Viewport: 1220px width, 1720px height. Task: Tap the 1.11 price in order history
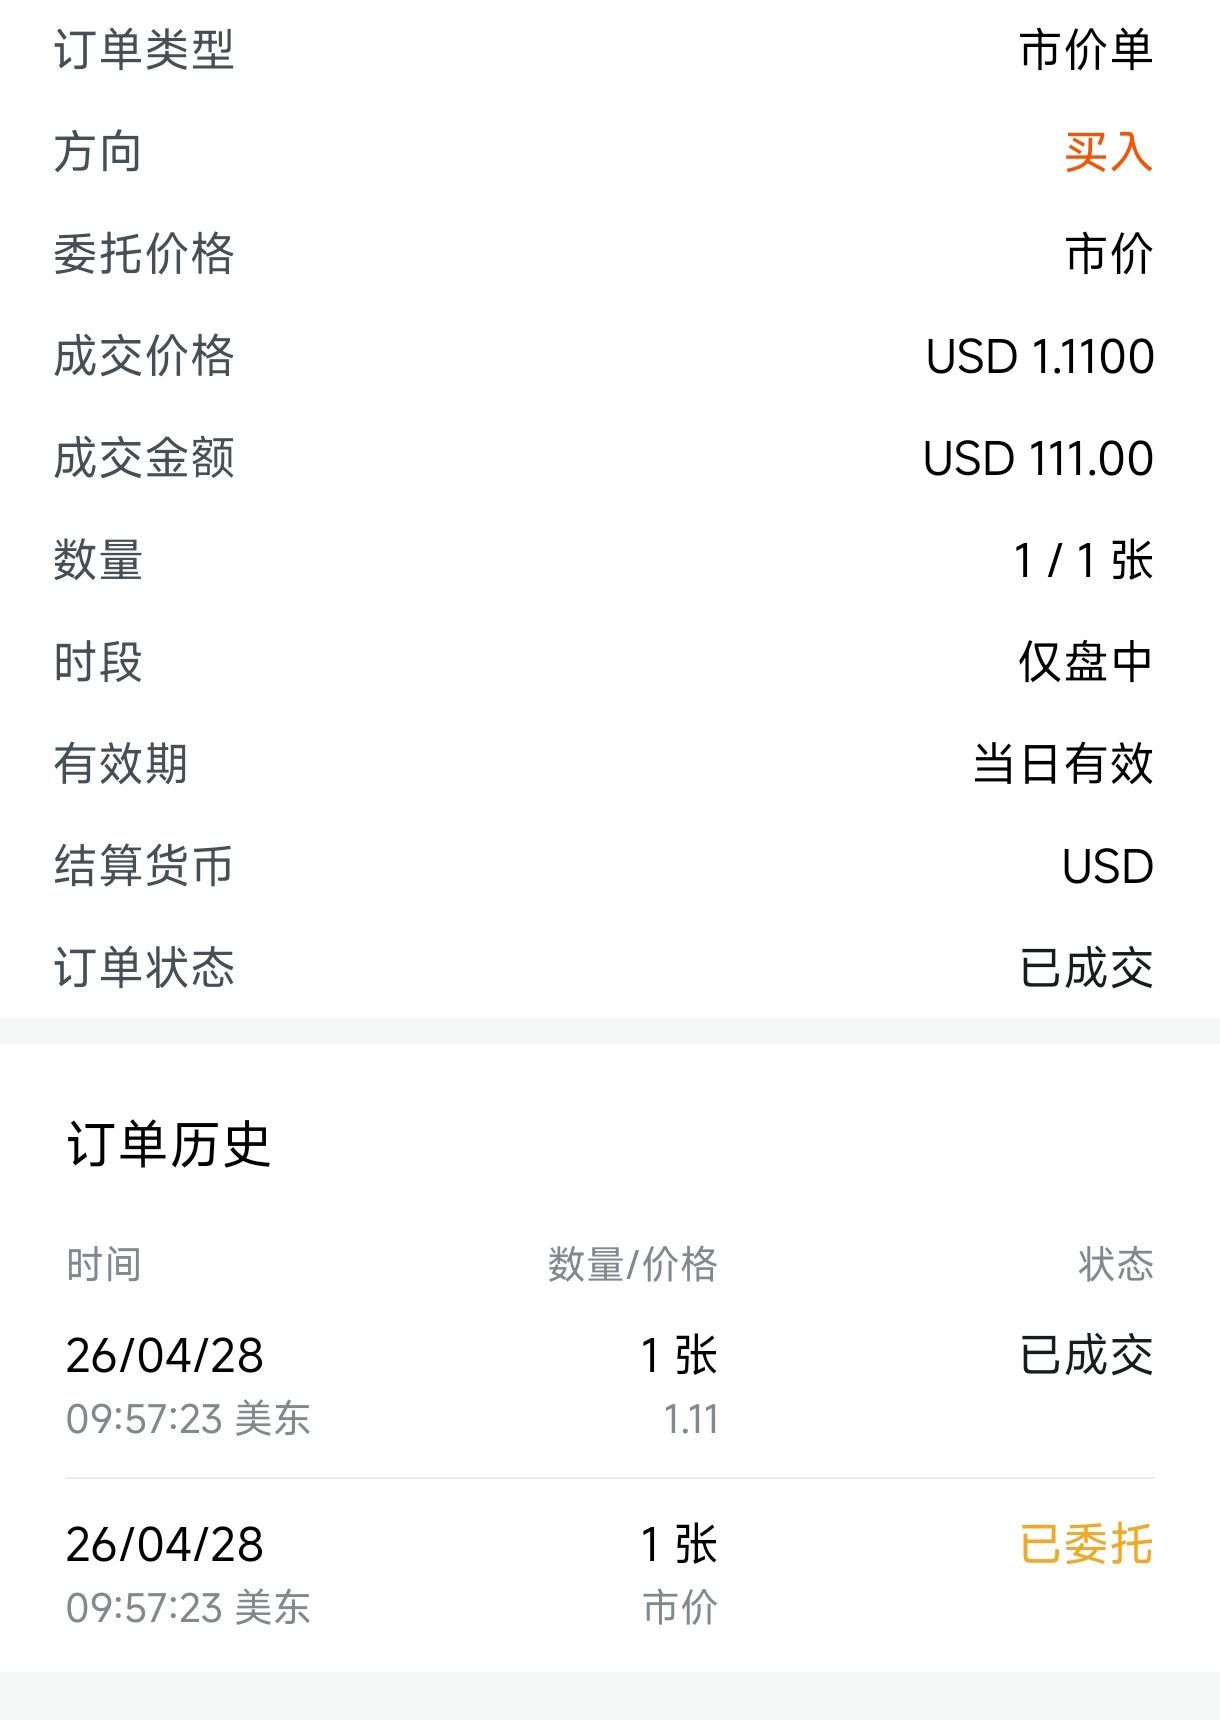(691, 1420)
